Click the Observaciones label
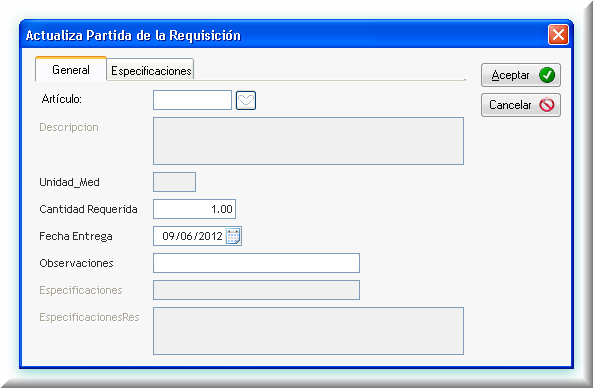 (76, 263)
